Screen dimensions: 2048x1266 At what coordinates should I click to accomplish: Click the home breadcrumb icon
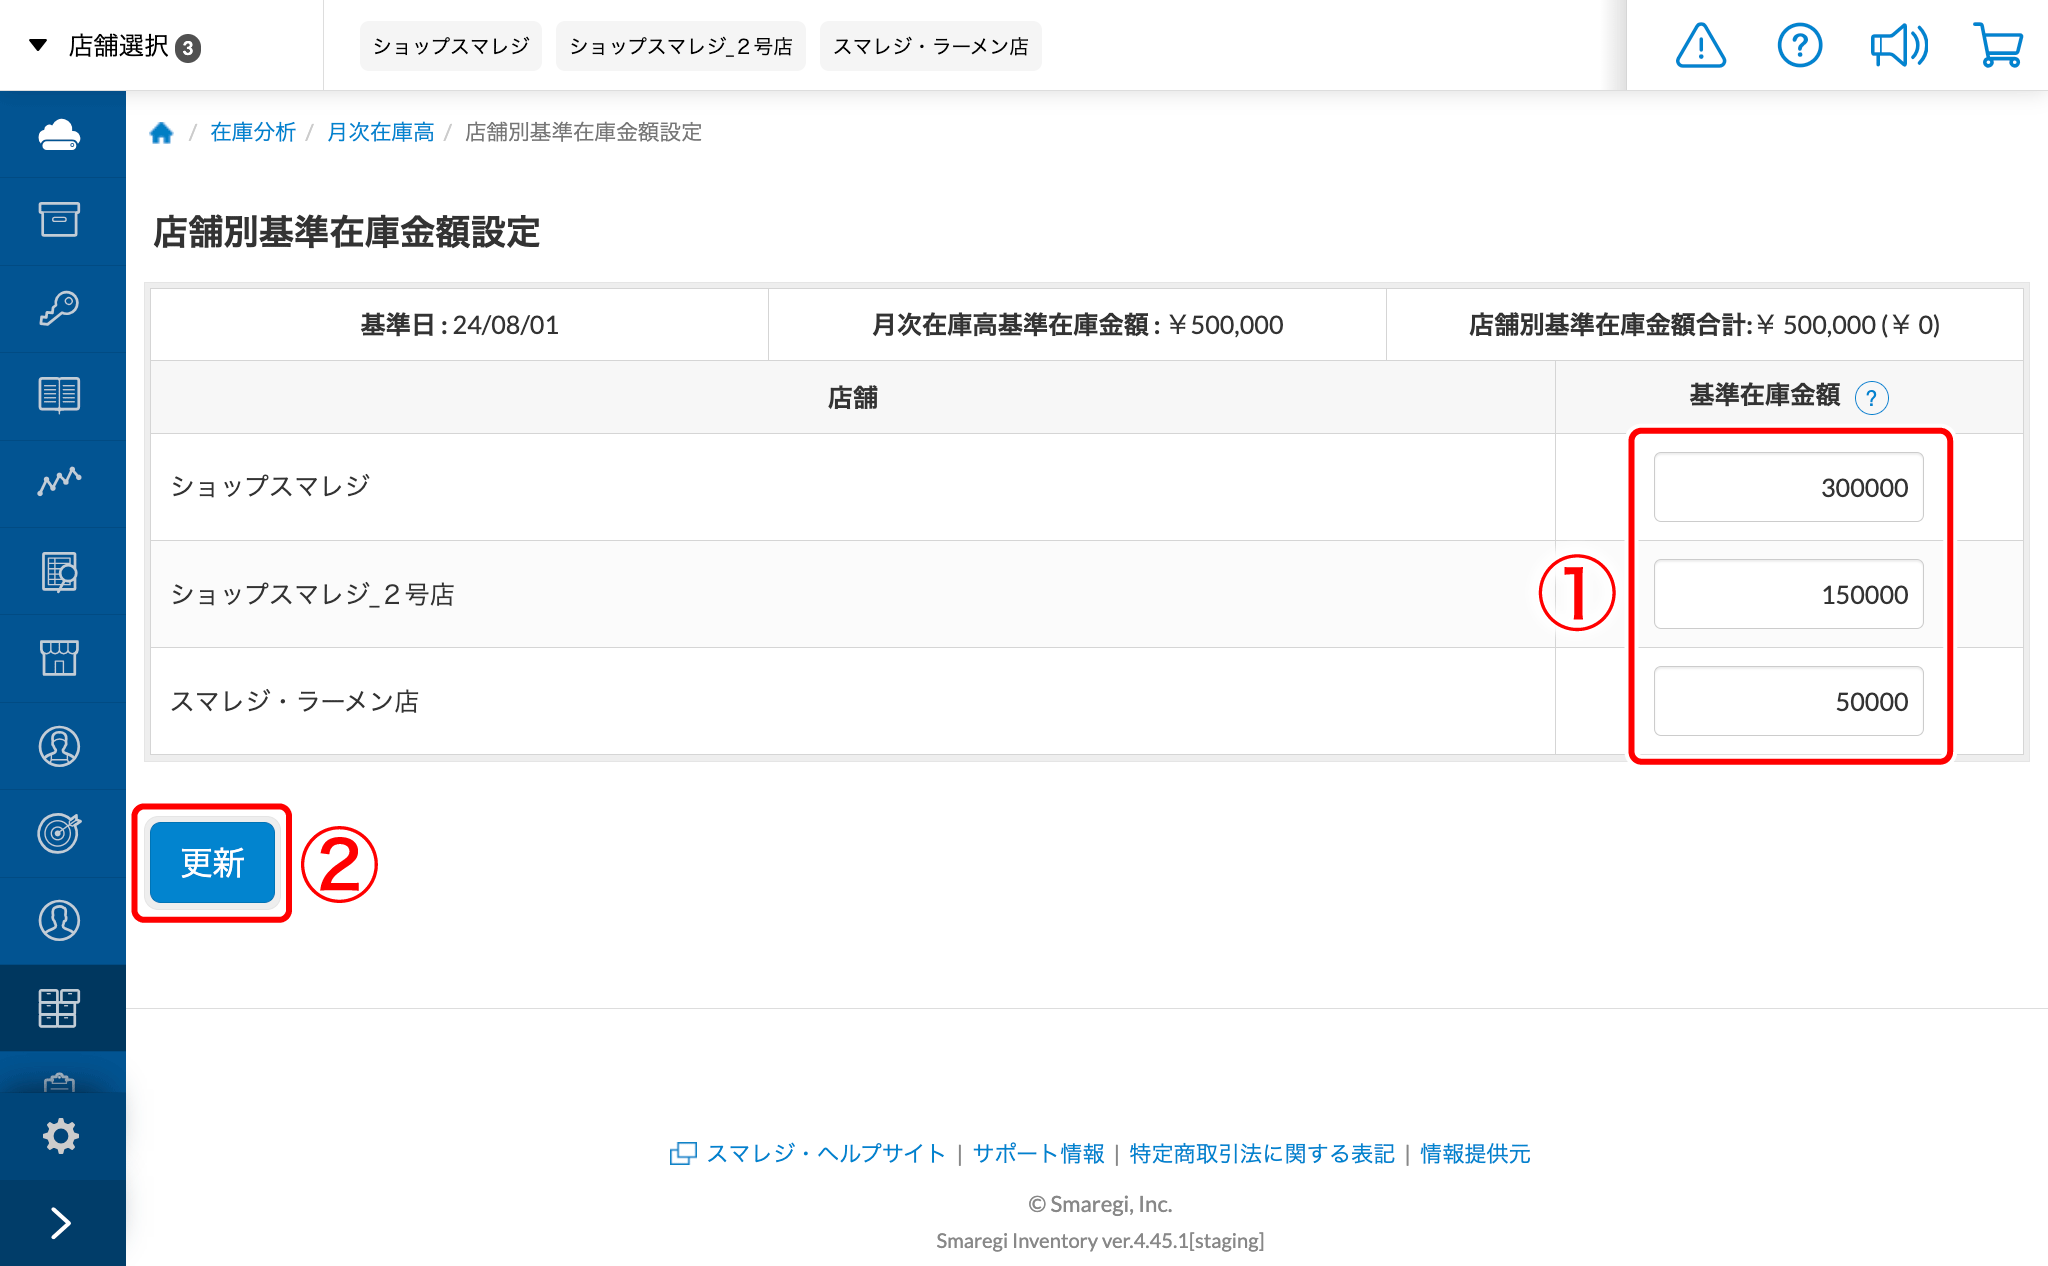pyautogui.click(x=161, y=132)
